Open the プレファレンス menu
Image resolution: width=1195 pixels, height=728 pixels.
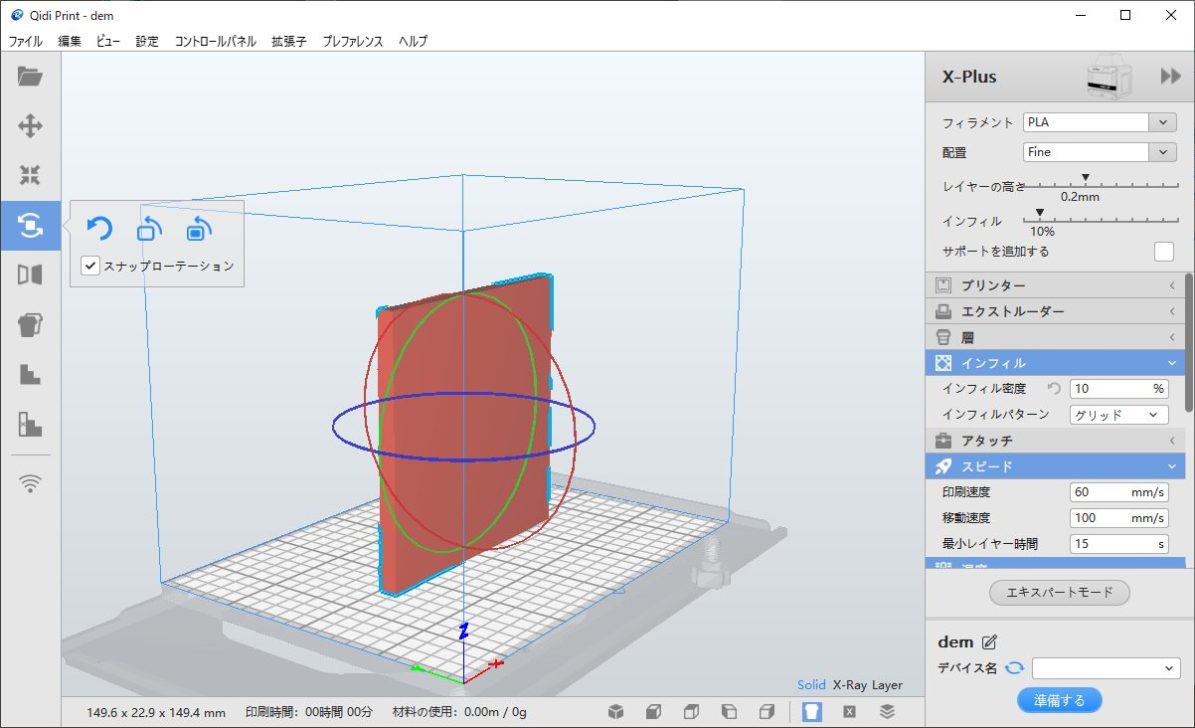coord(352,41)
